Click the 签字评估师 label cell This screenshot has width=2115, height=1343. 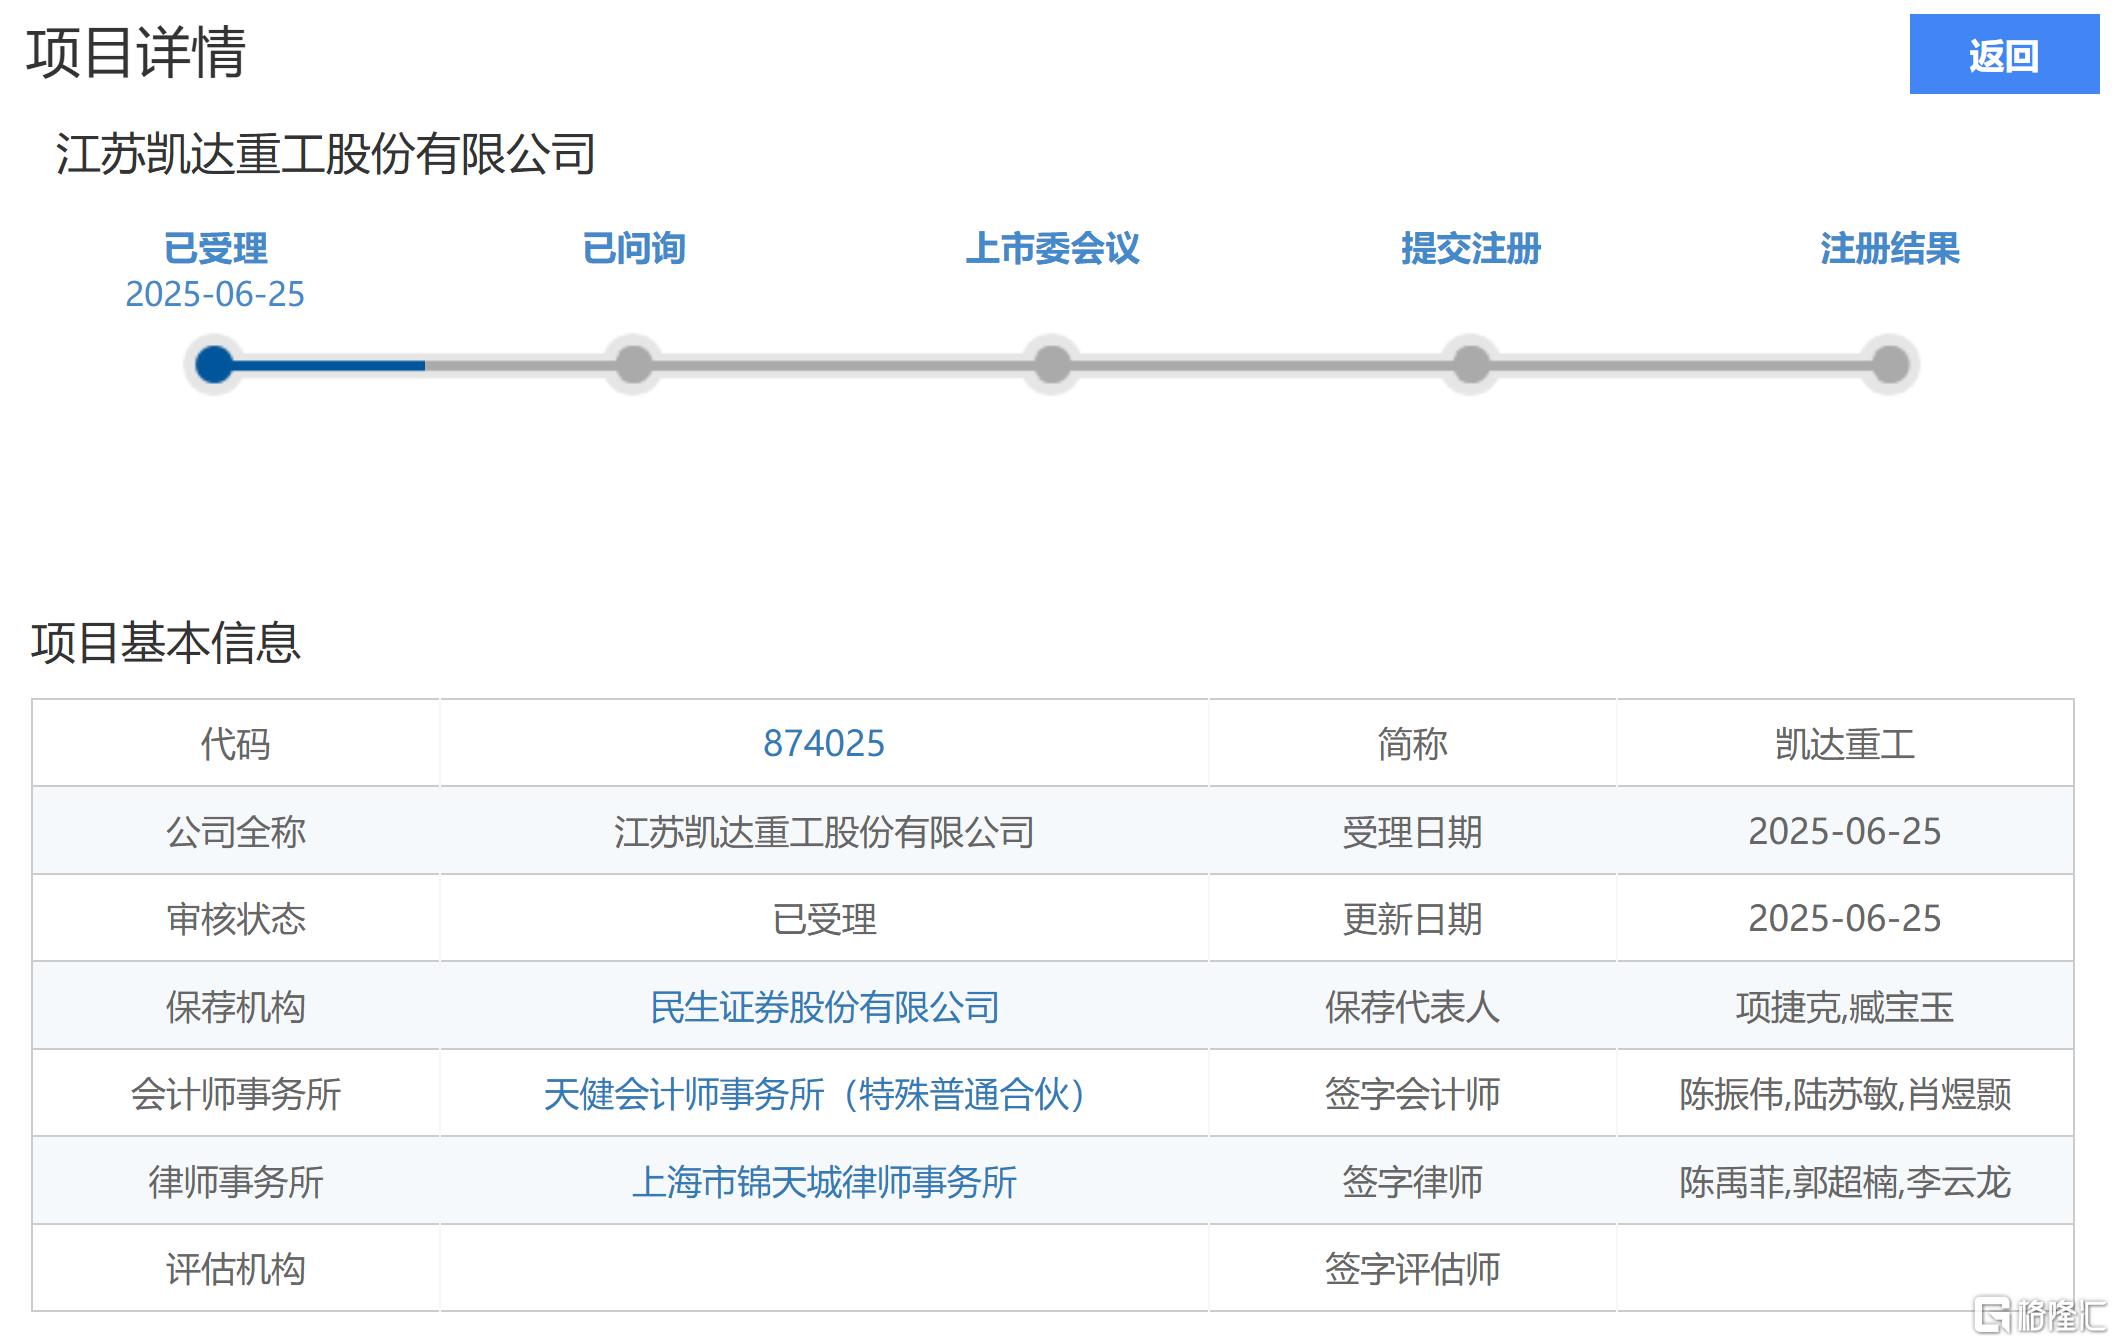point(1412,1268)
